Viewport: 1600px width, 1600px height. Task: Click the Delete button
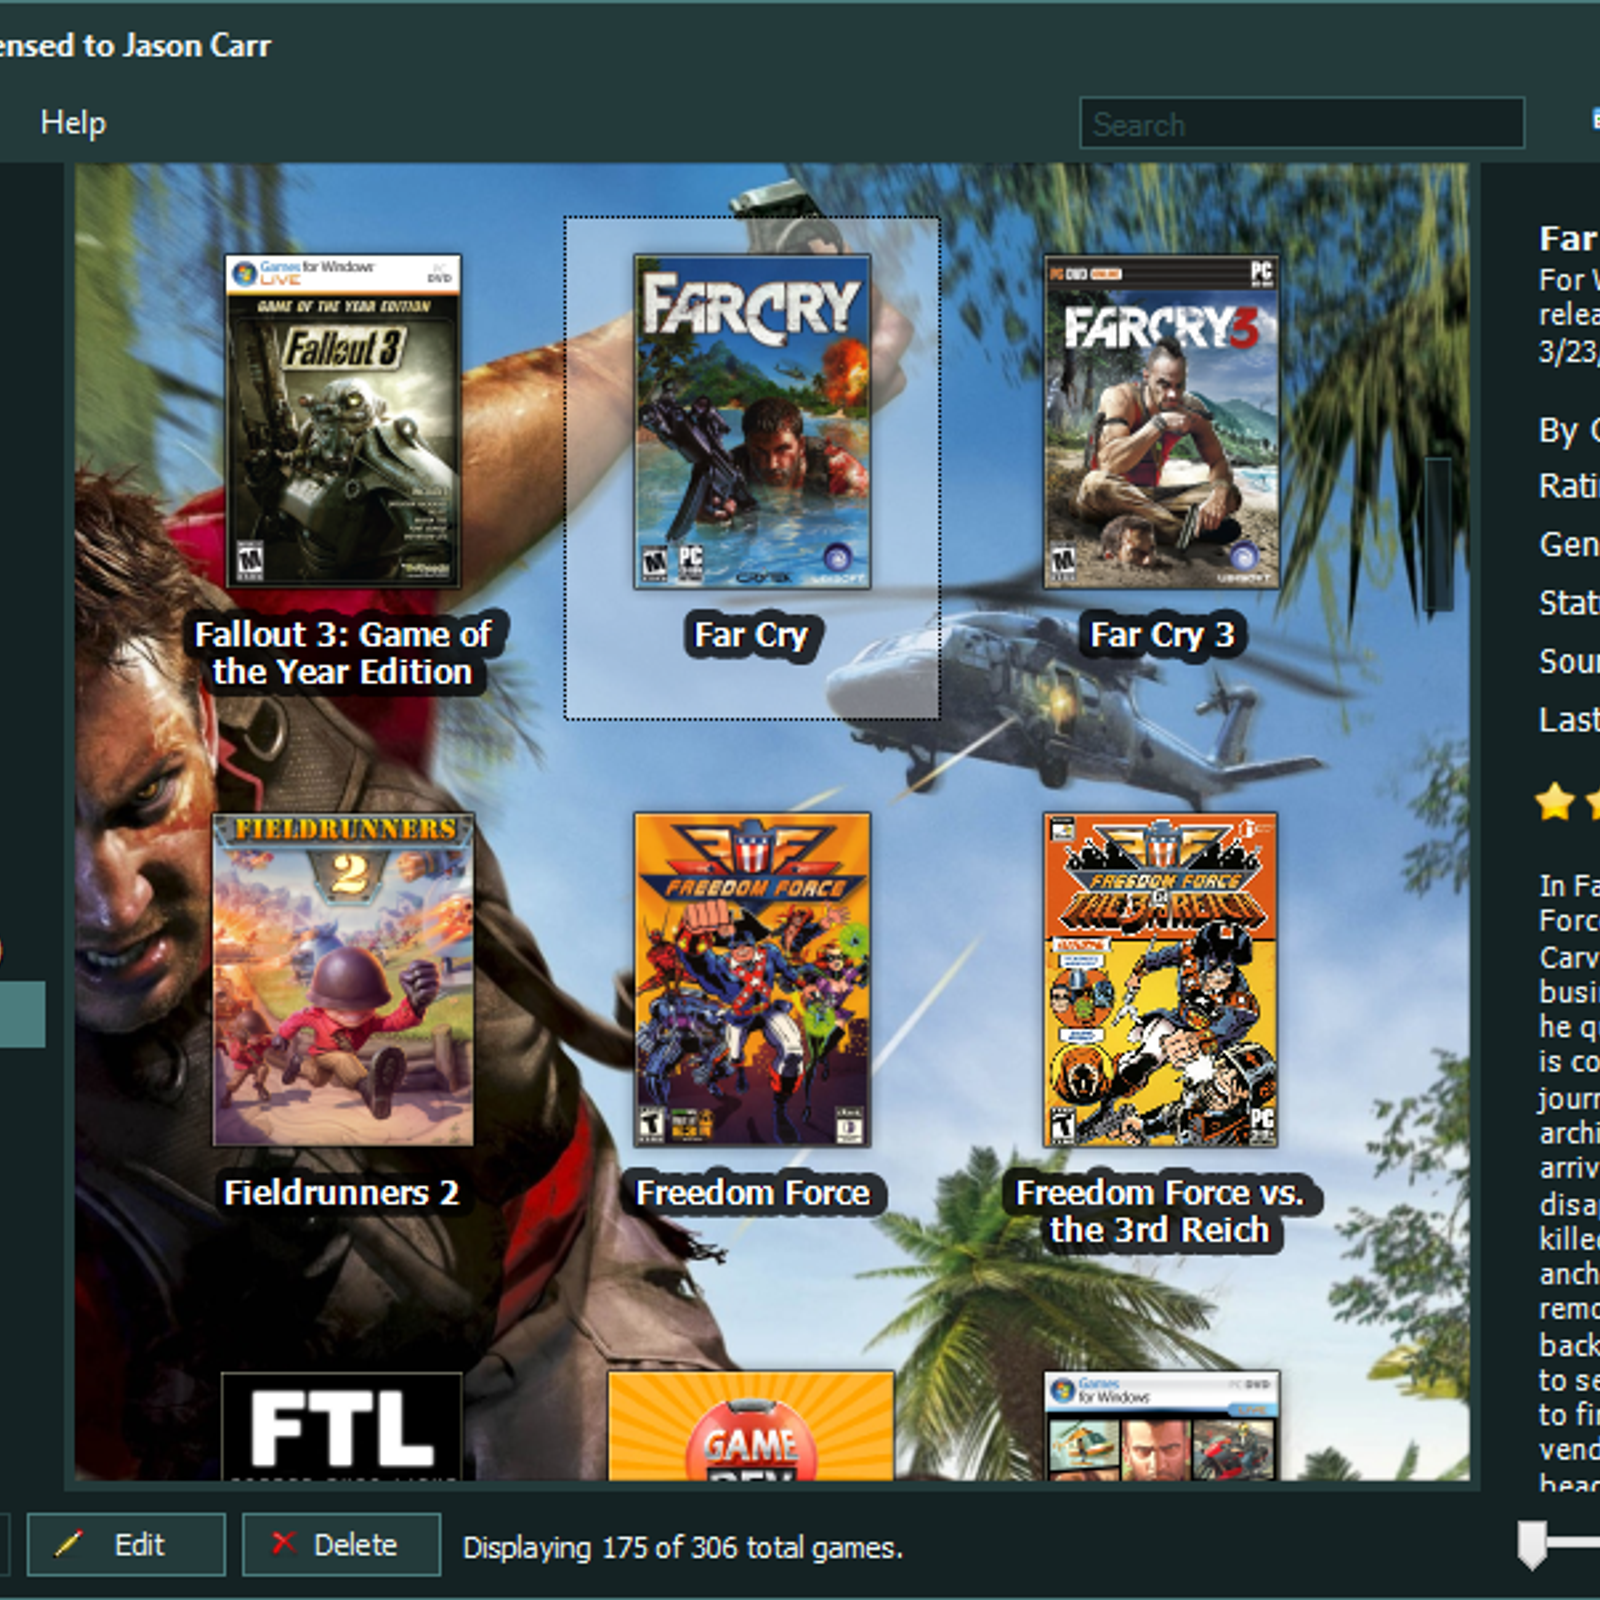[x=341, y=1545]
